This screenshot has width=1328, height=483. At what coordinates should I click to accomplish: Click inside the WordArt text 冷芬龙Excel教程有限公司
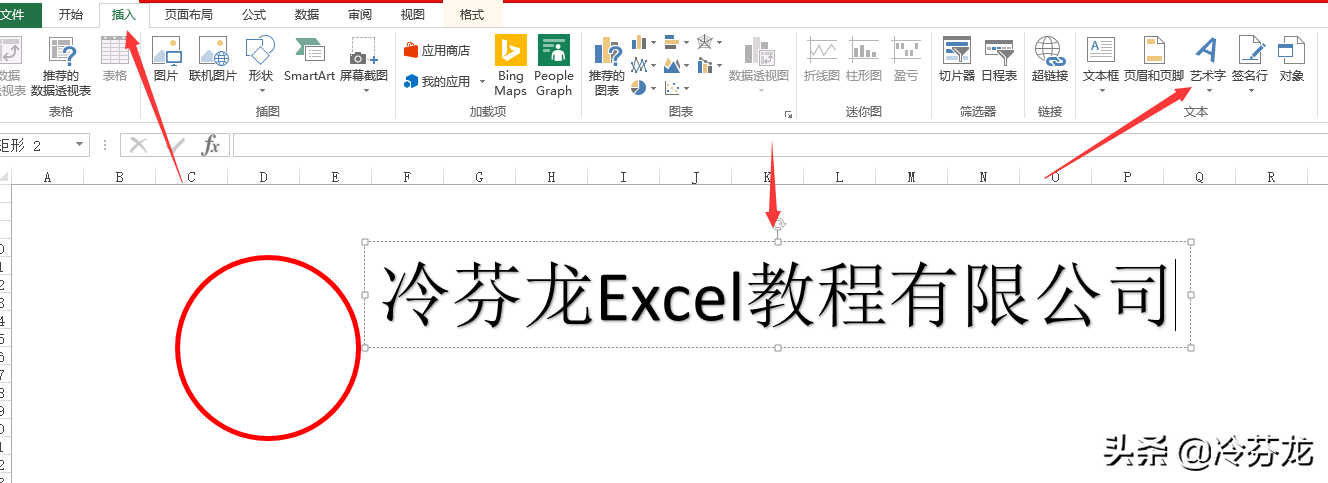[x=776, y=295]
